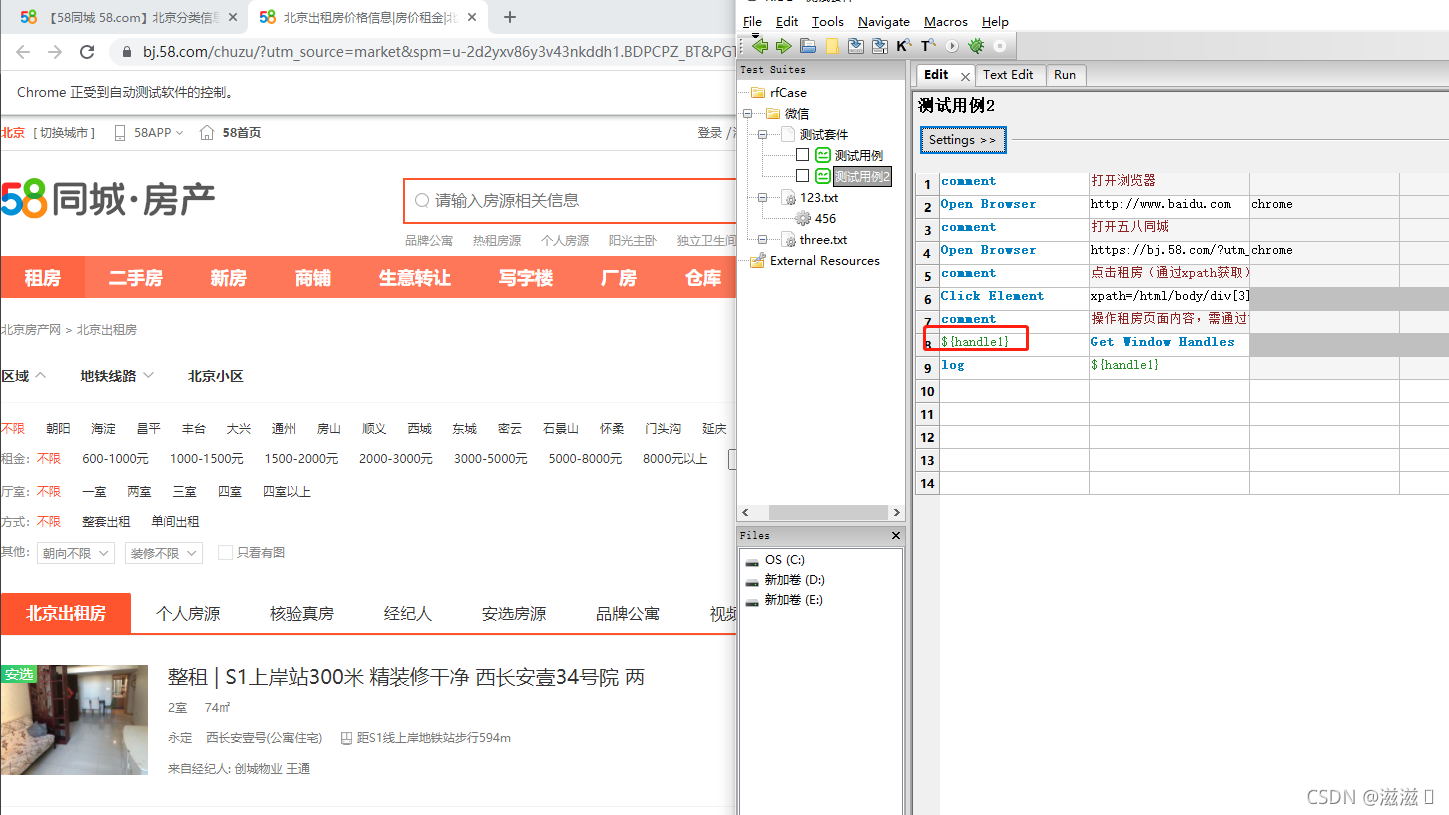
Task: Reload the Chrome page
Action: click(x=87, y=52)
